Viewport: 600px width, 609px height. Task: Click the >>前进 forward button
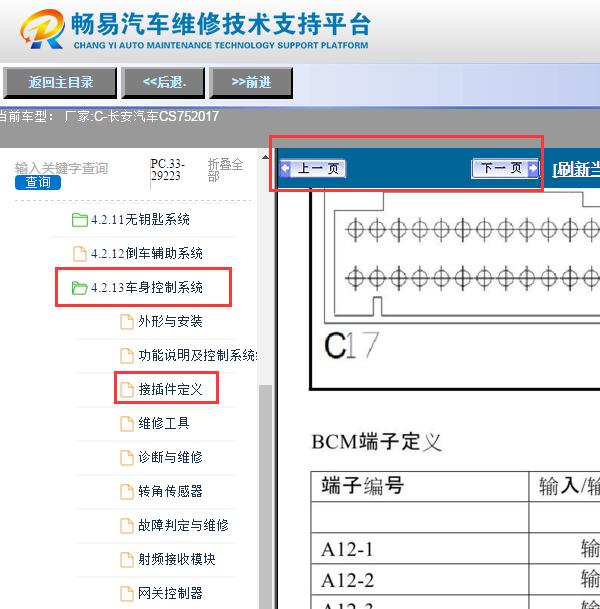point(251,82)
